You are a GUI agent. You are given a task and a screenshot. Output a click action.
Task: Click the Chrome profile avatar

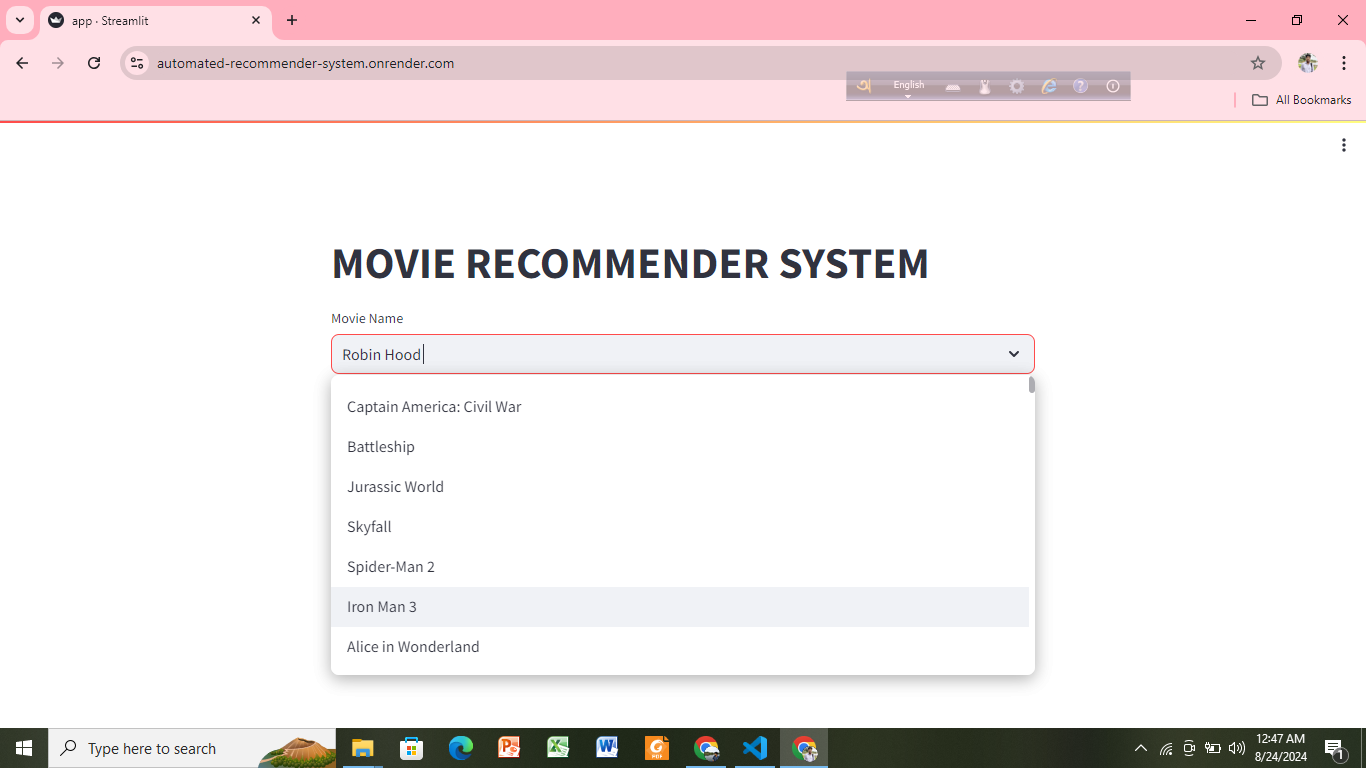click(x=1308, y=62)
